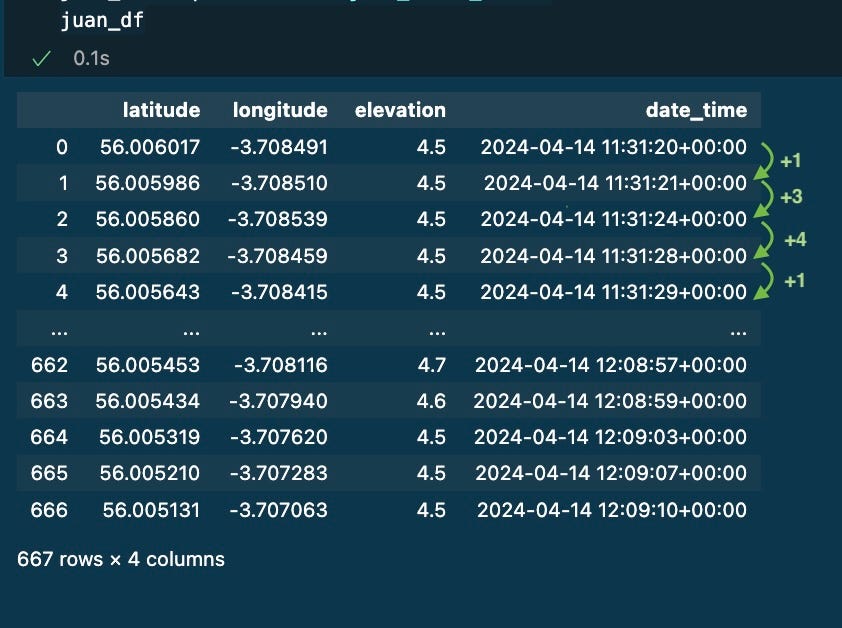This screenshot has width=842, height=628.
Task: Click the timestamp 2024-04-14 11:31:28+00:00
Action: coord(613,256)
